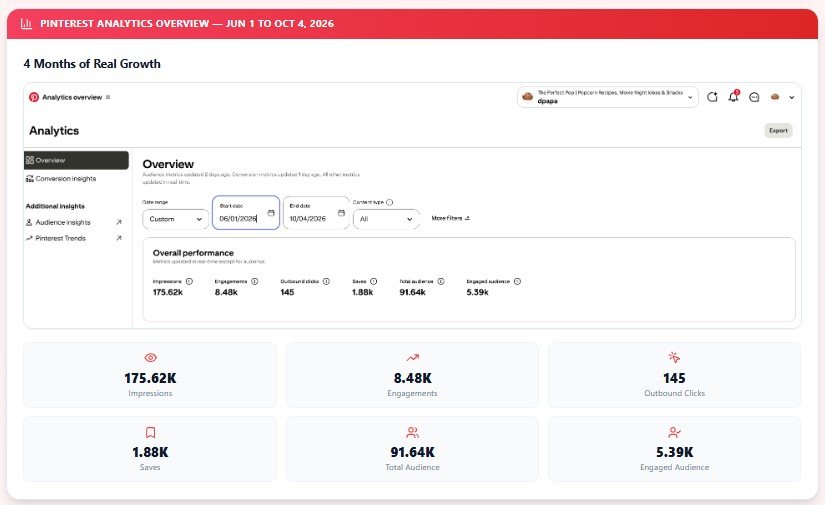Image resolution: width=825 pixels, height=505 pixels.
Task: Open the Date range Custom dropdown
Action: [x=175, y=219]
